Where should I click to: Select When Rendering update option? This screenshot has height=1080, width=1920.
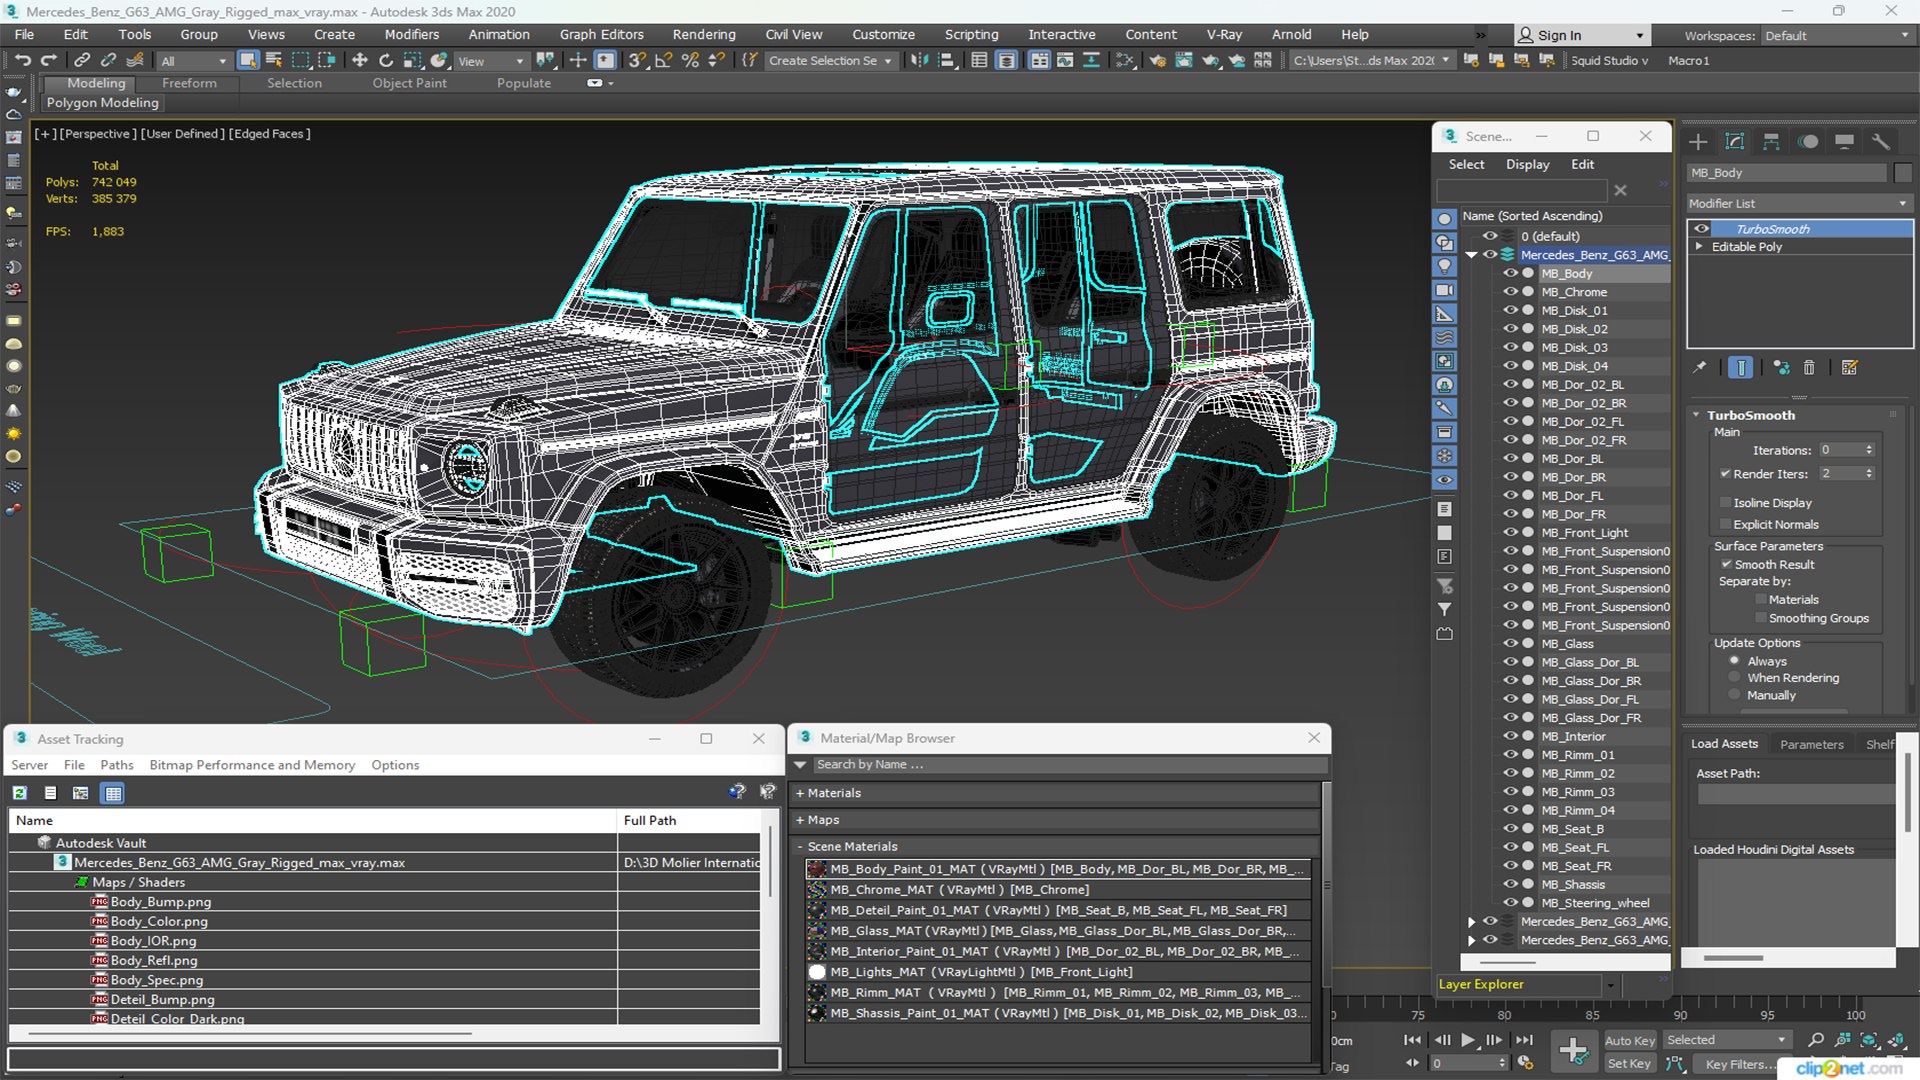(1735, 678)
